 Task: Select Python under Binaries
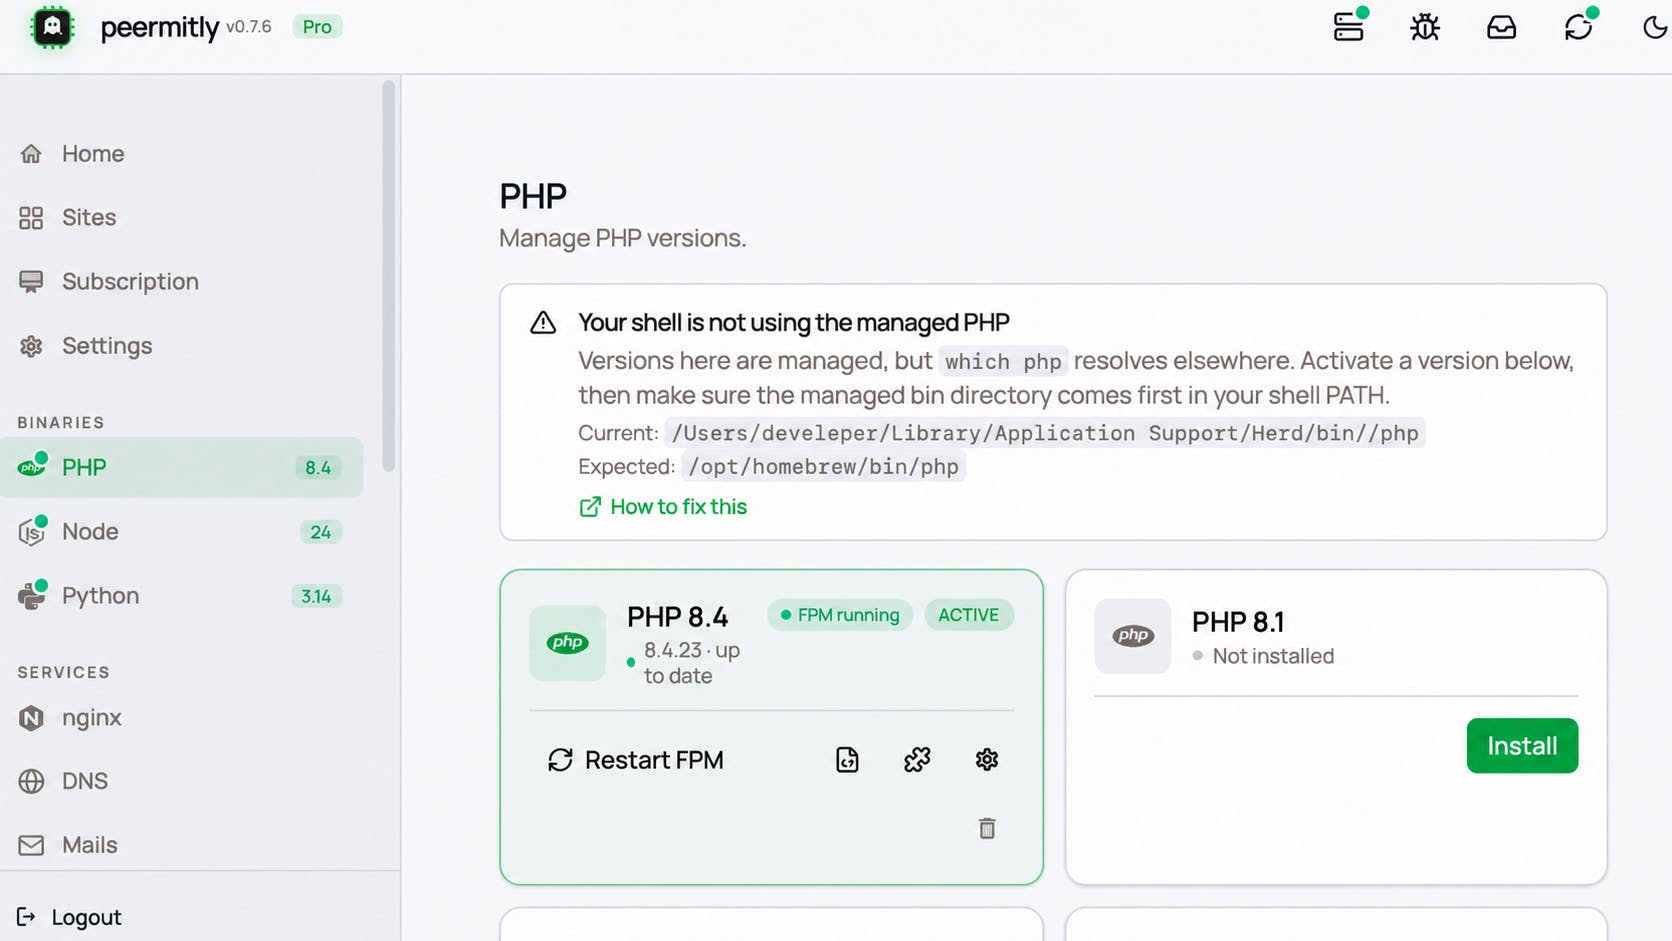click(182, 595)
